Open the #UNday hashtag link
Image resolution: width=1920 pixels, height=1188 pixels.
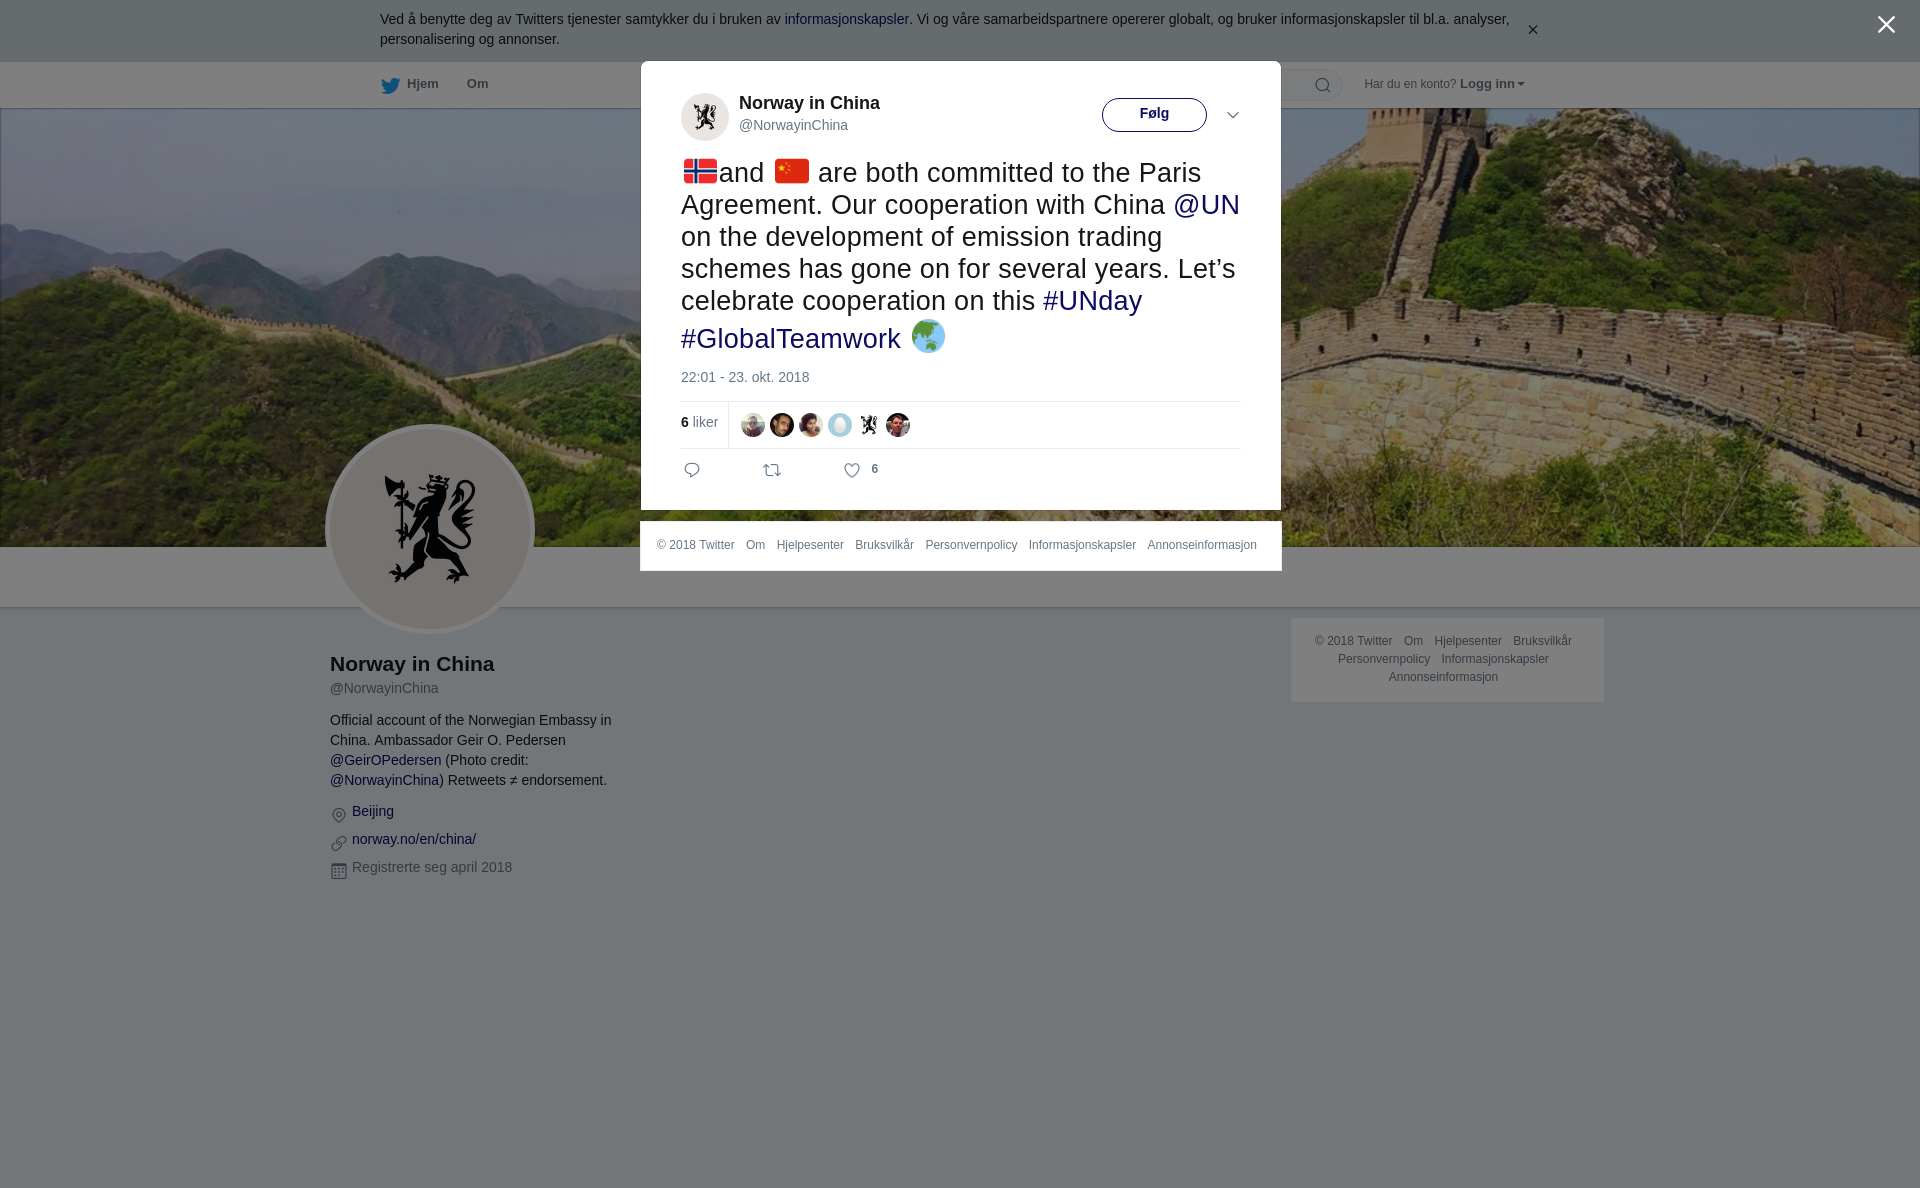pyautogui.click(x=1092, y=301)
